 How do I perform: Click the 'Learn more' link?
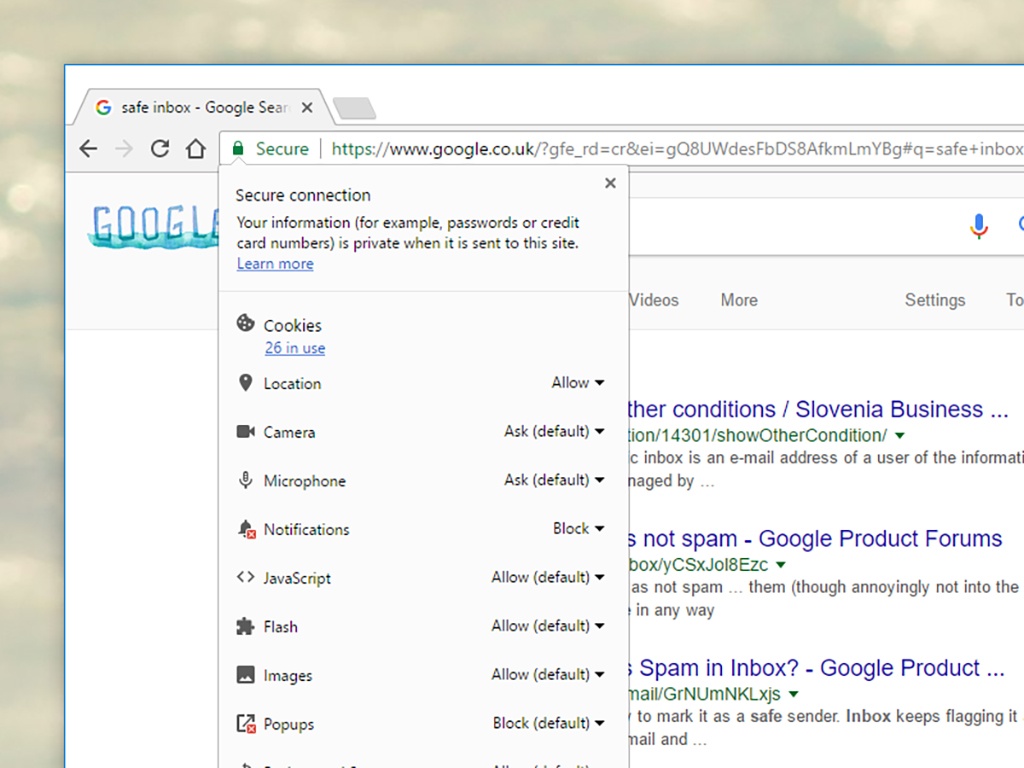click(274, 263)
